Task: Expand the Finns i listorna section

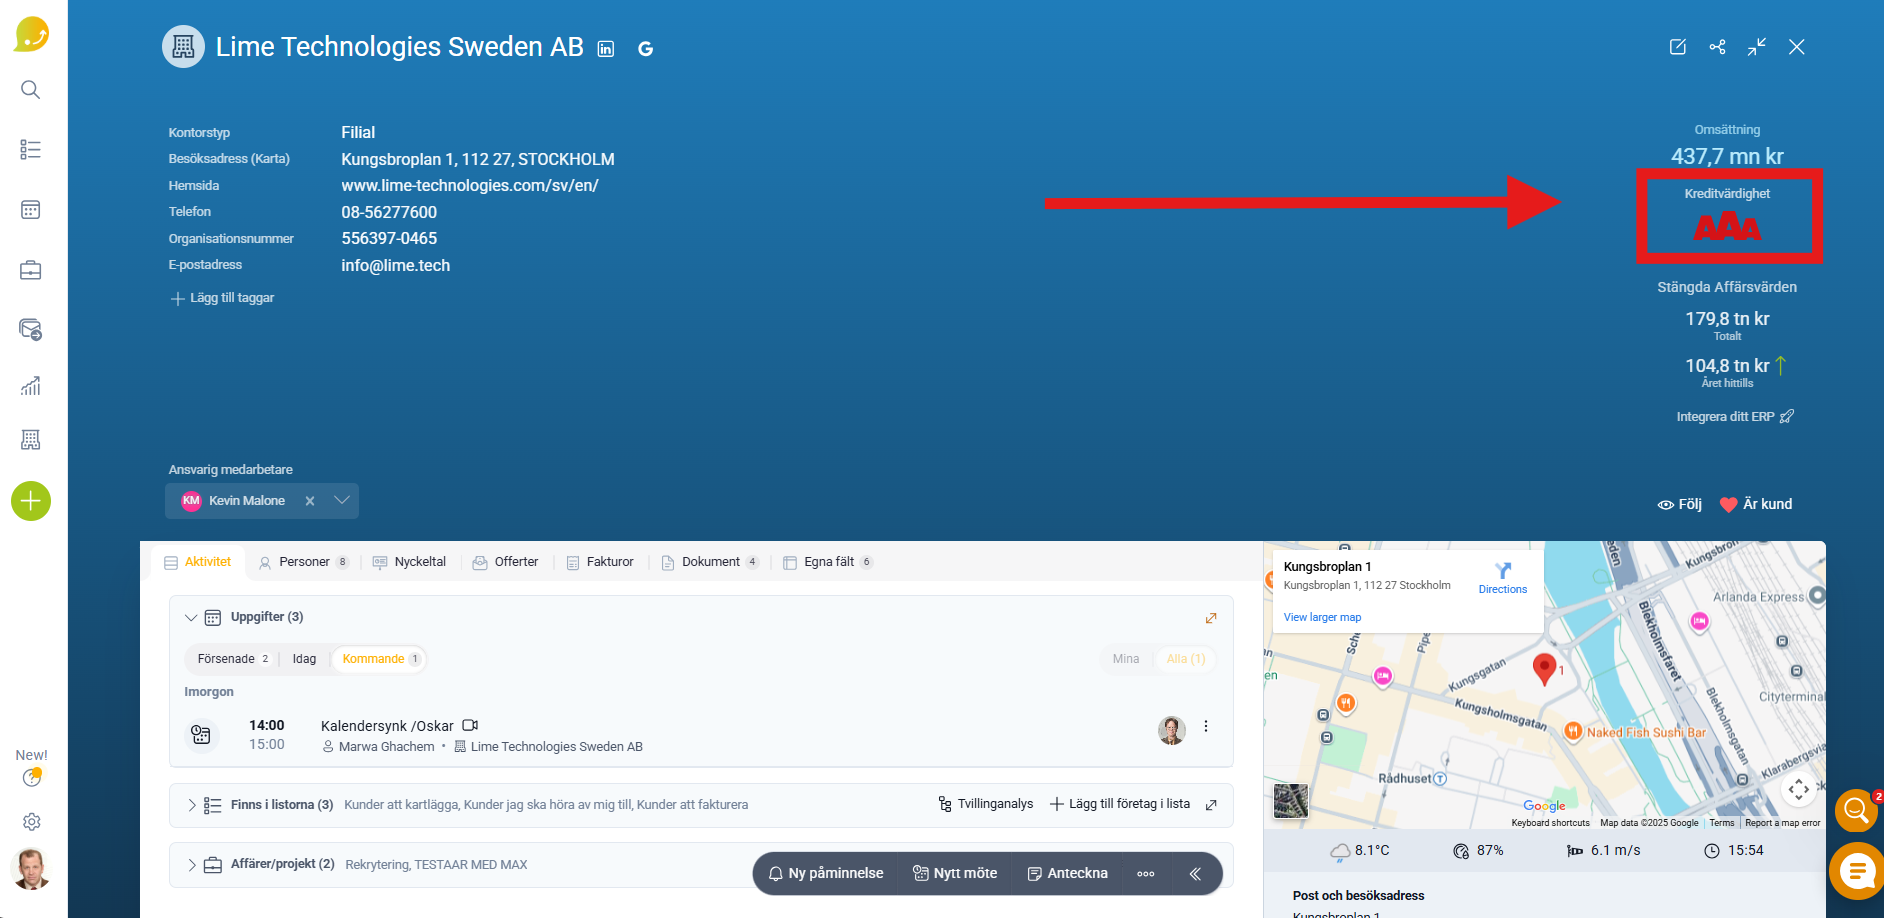Action: 191,805
